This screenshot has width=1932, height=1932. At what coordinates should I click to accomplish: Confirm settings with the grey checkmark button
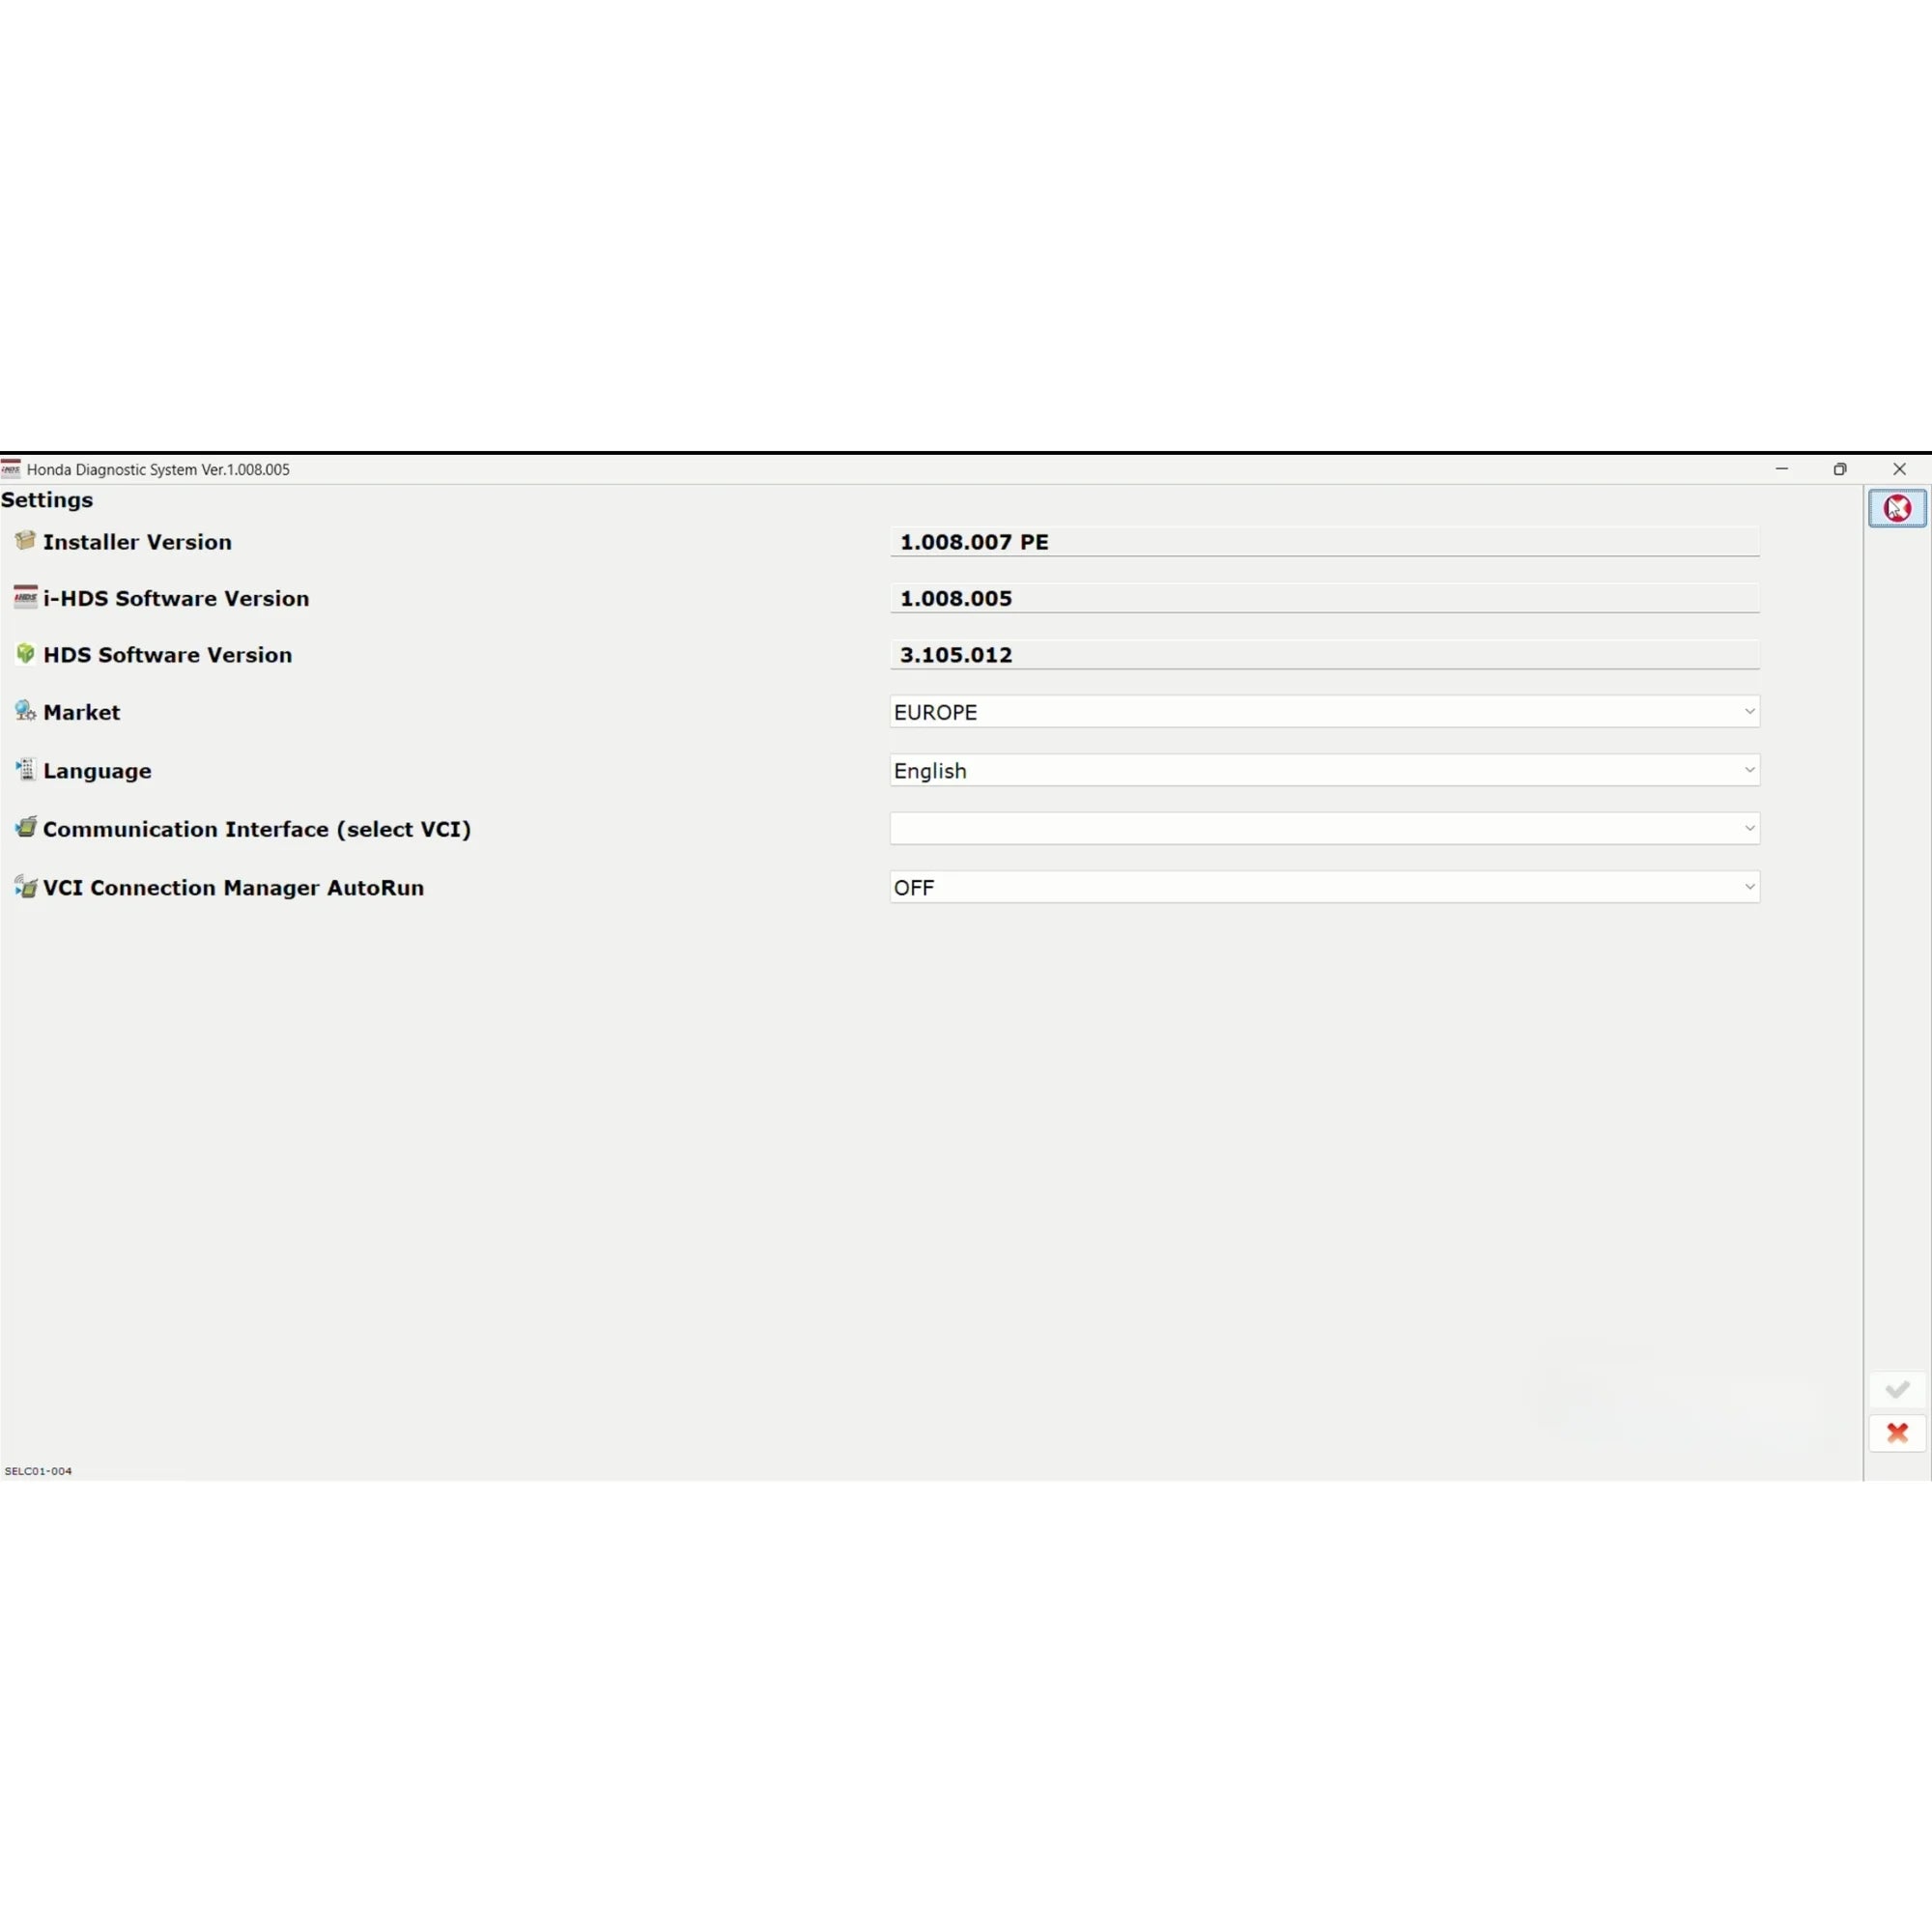coord(1897,1389)
